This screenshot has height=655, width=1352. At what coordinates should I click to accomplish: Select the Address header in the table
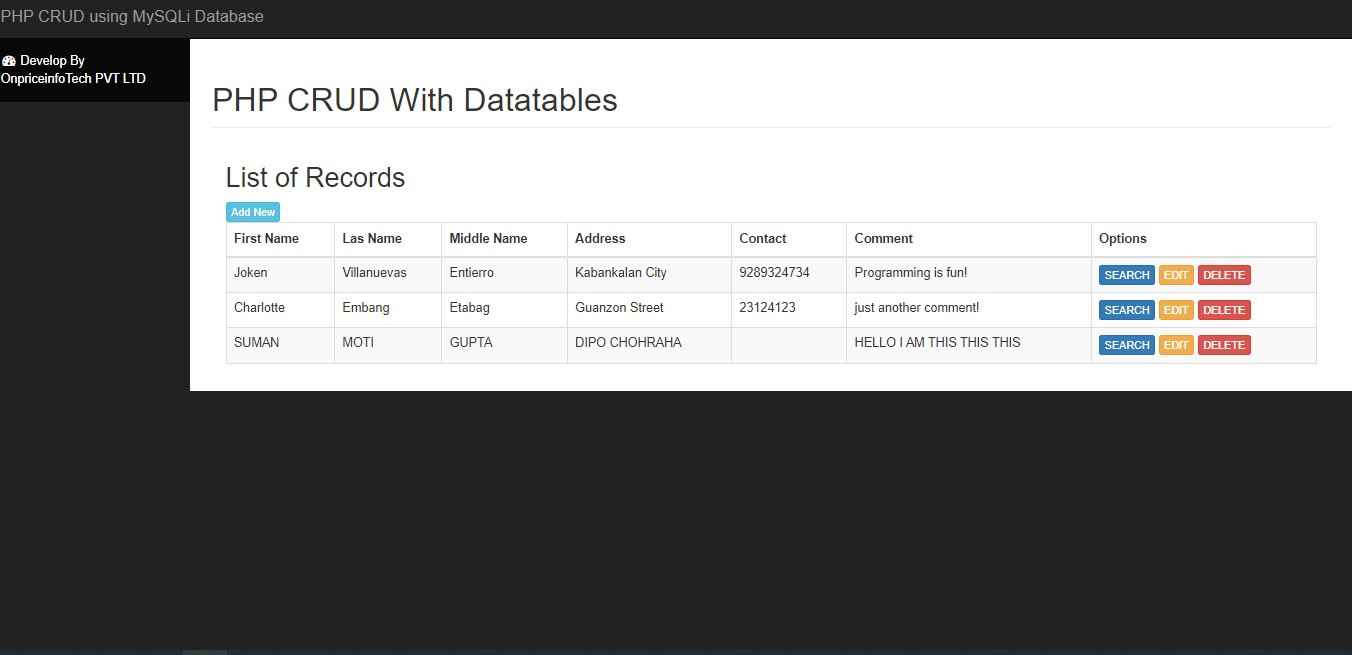(600, 238)
